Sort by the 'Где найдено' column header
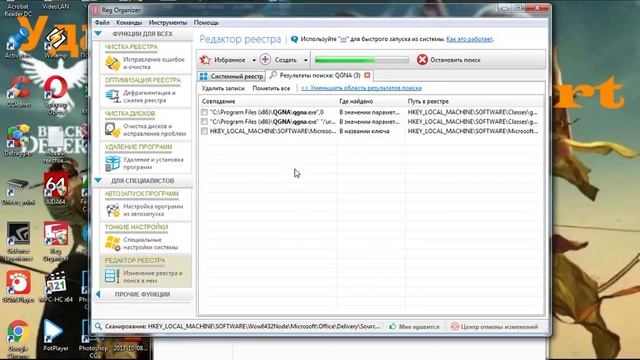Viewport: 640px width, 360px height. click(371, 101)
